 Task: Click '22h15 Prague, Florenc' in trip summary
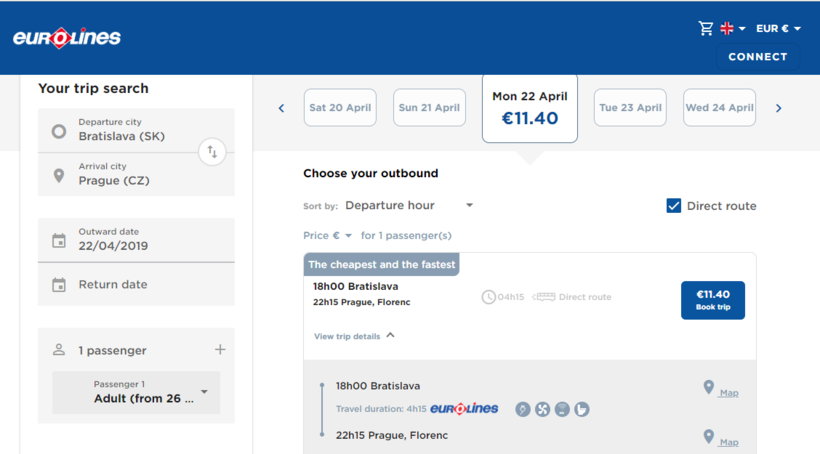(x=362, y=302)
